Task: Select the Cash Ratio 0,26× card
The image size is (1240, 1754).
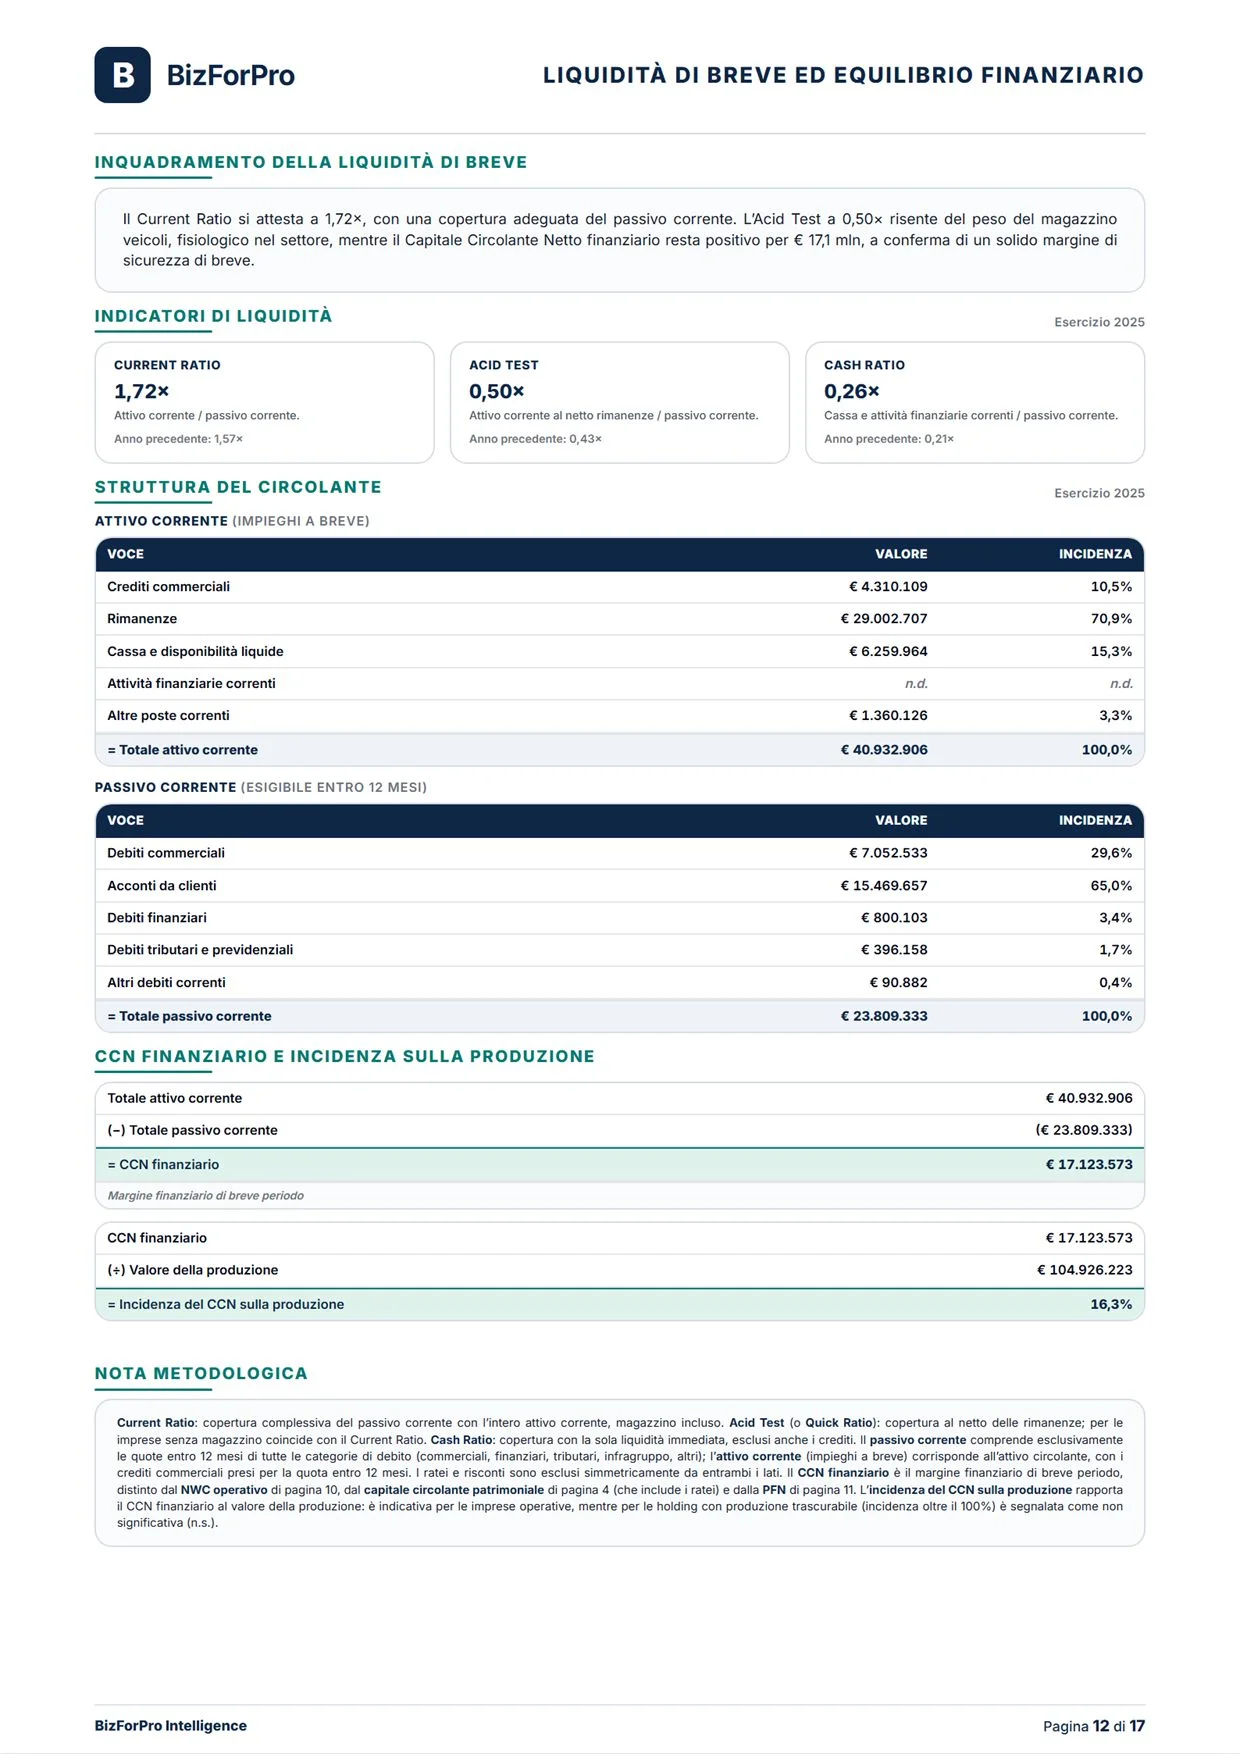Action: (x=974, y=402)
